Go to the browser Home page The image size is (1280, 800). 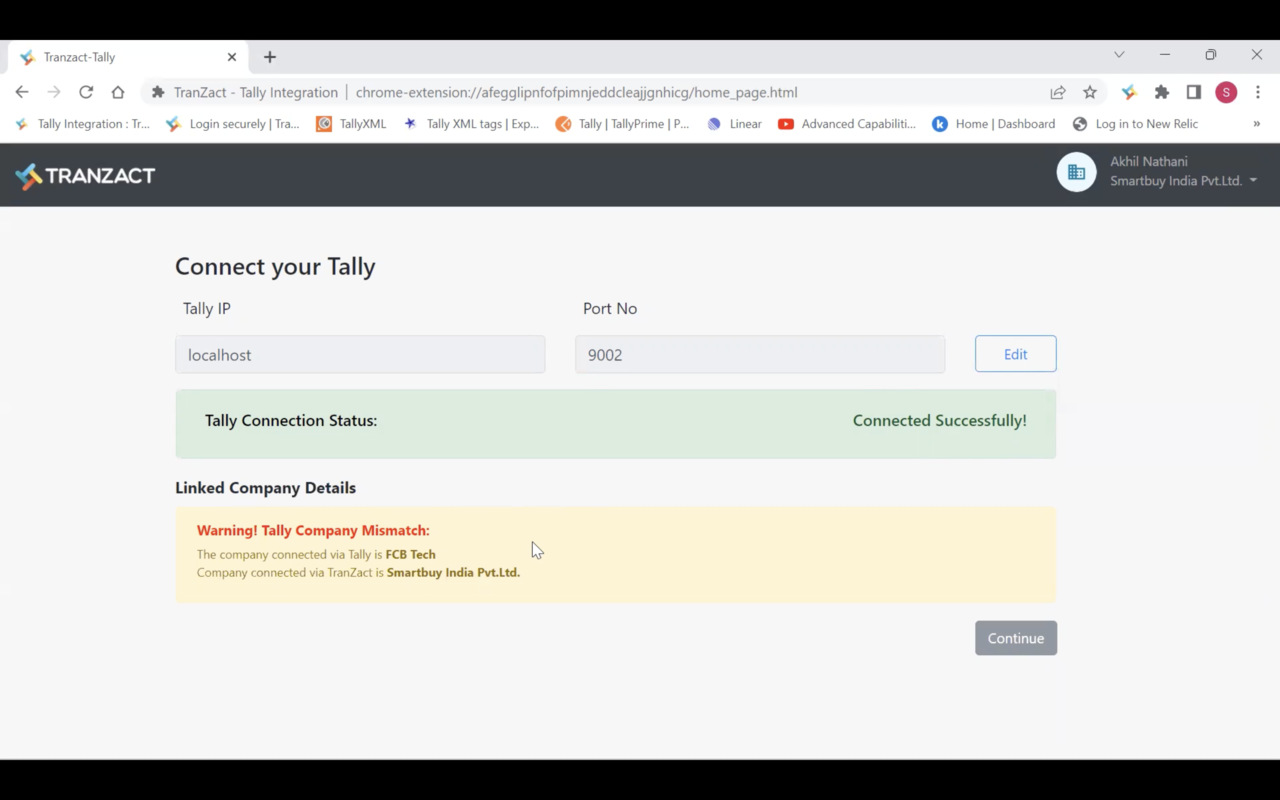tap(118, 92)
